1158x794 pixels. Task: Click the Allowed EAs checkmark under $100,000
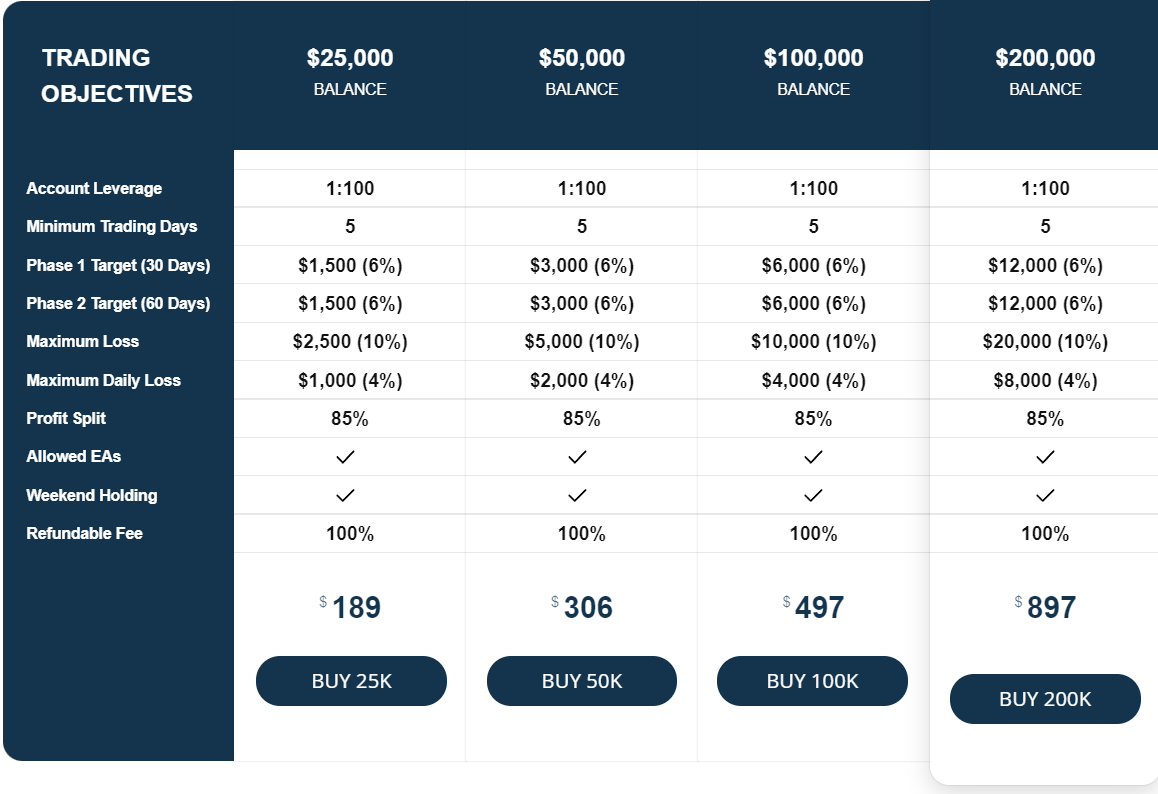coord(812,457)
